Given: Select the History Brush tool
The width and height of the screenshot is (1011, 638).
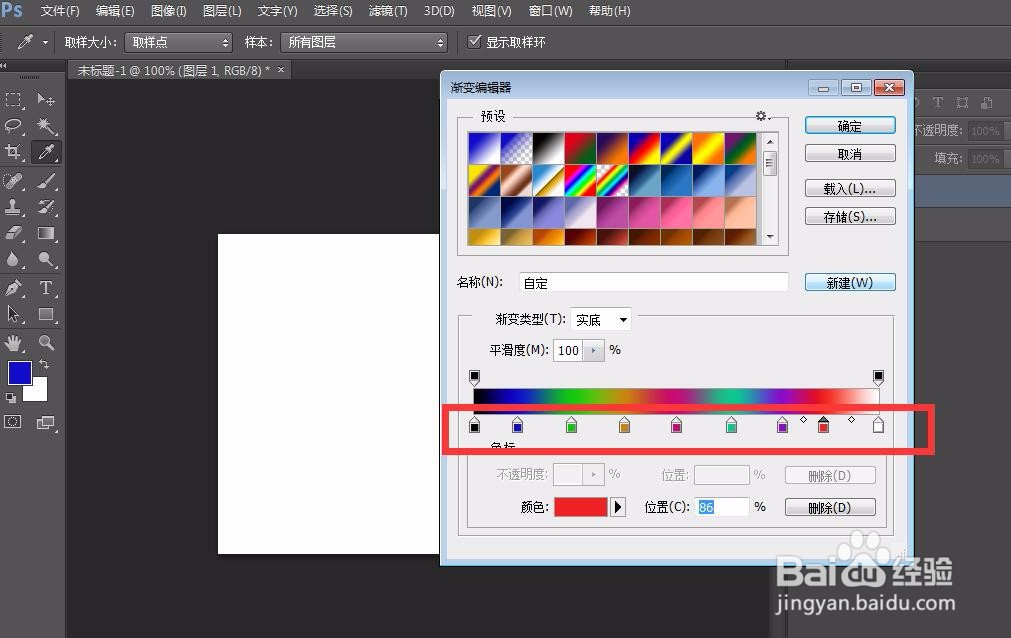Looking at the screenshot, I should coord(46,206).
